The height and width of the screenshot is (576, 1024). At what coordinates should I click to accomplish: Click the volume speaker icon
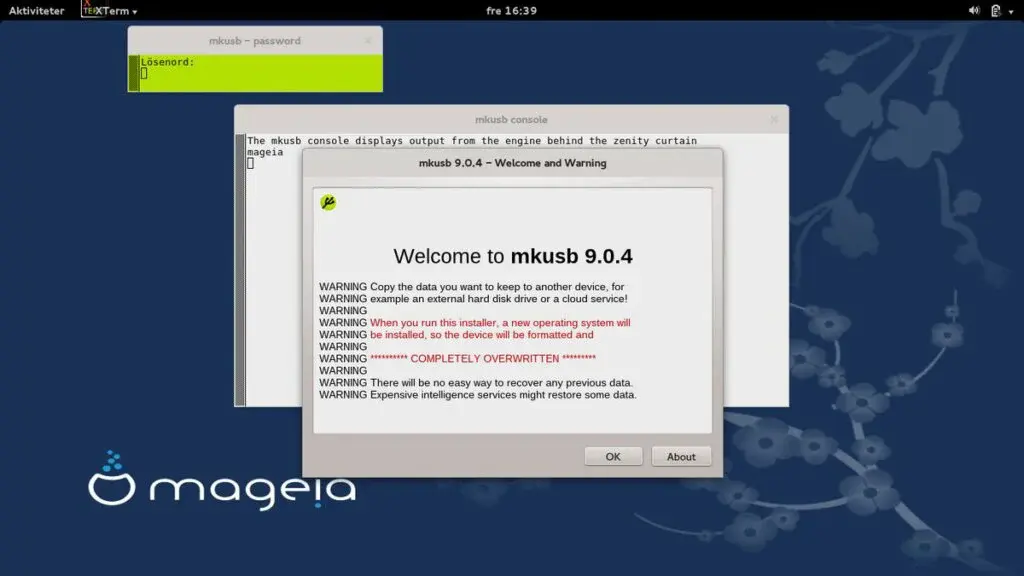pos(974,10)
